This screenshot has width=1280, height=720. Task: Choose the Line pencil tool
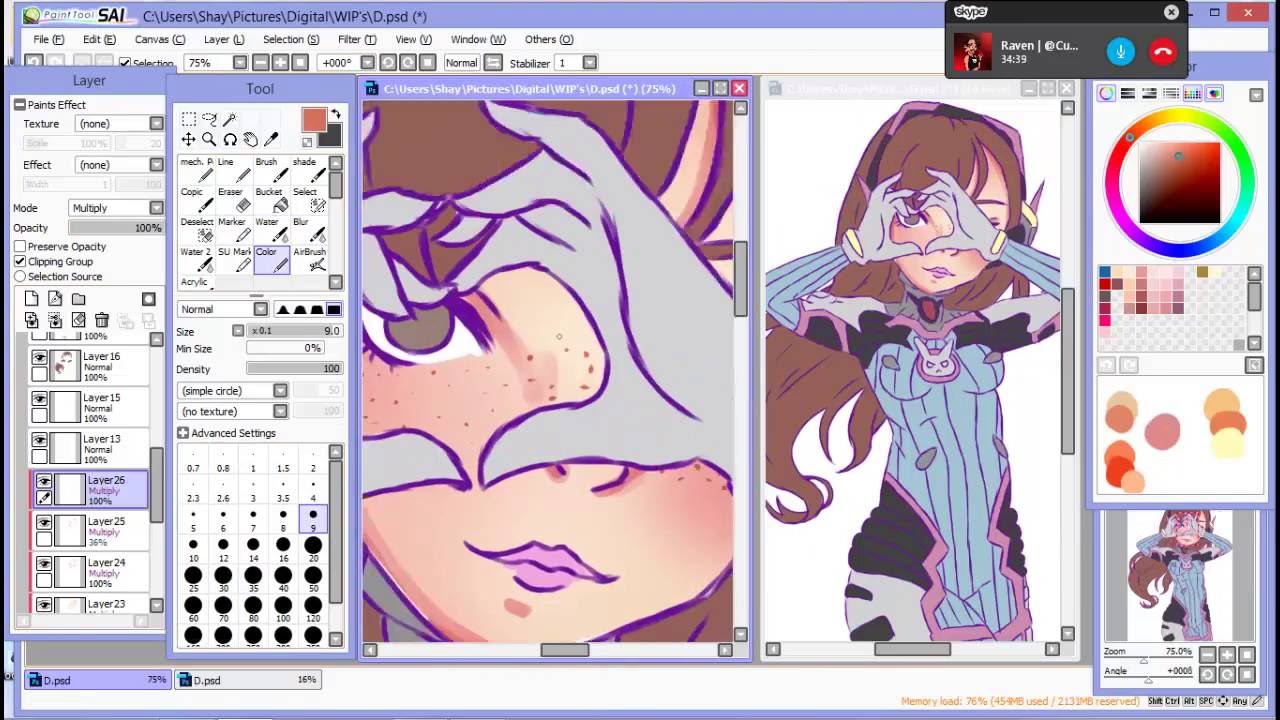234,170
